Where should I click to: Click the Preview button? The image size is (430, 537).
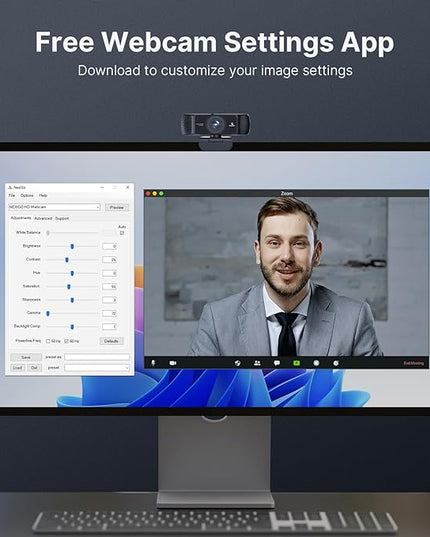117,207
